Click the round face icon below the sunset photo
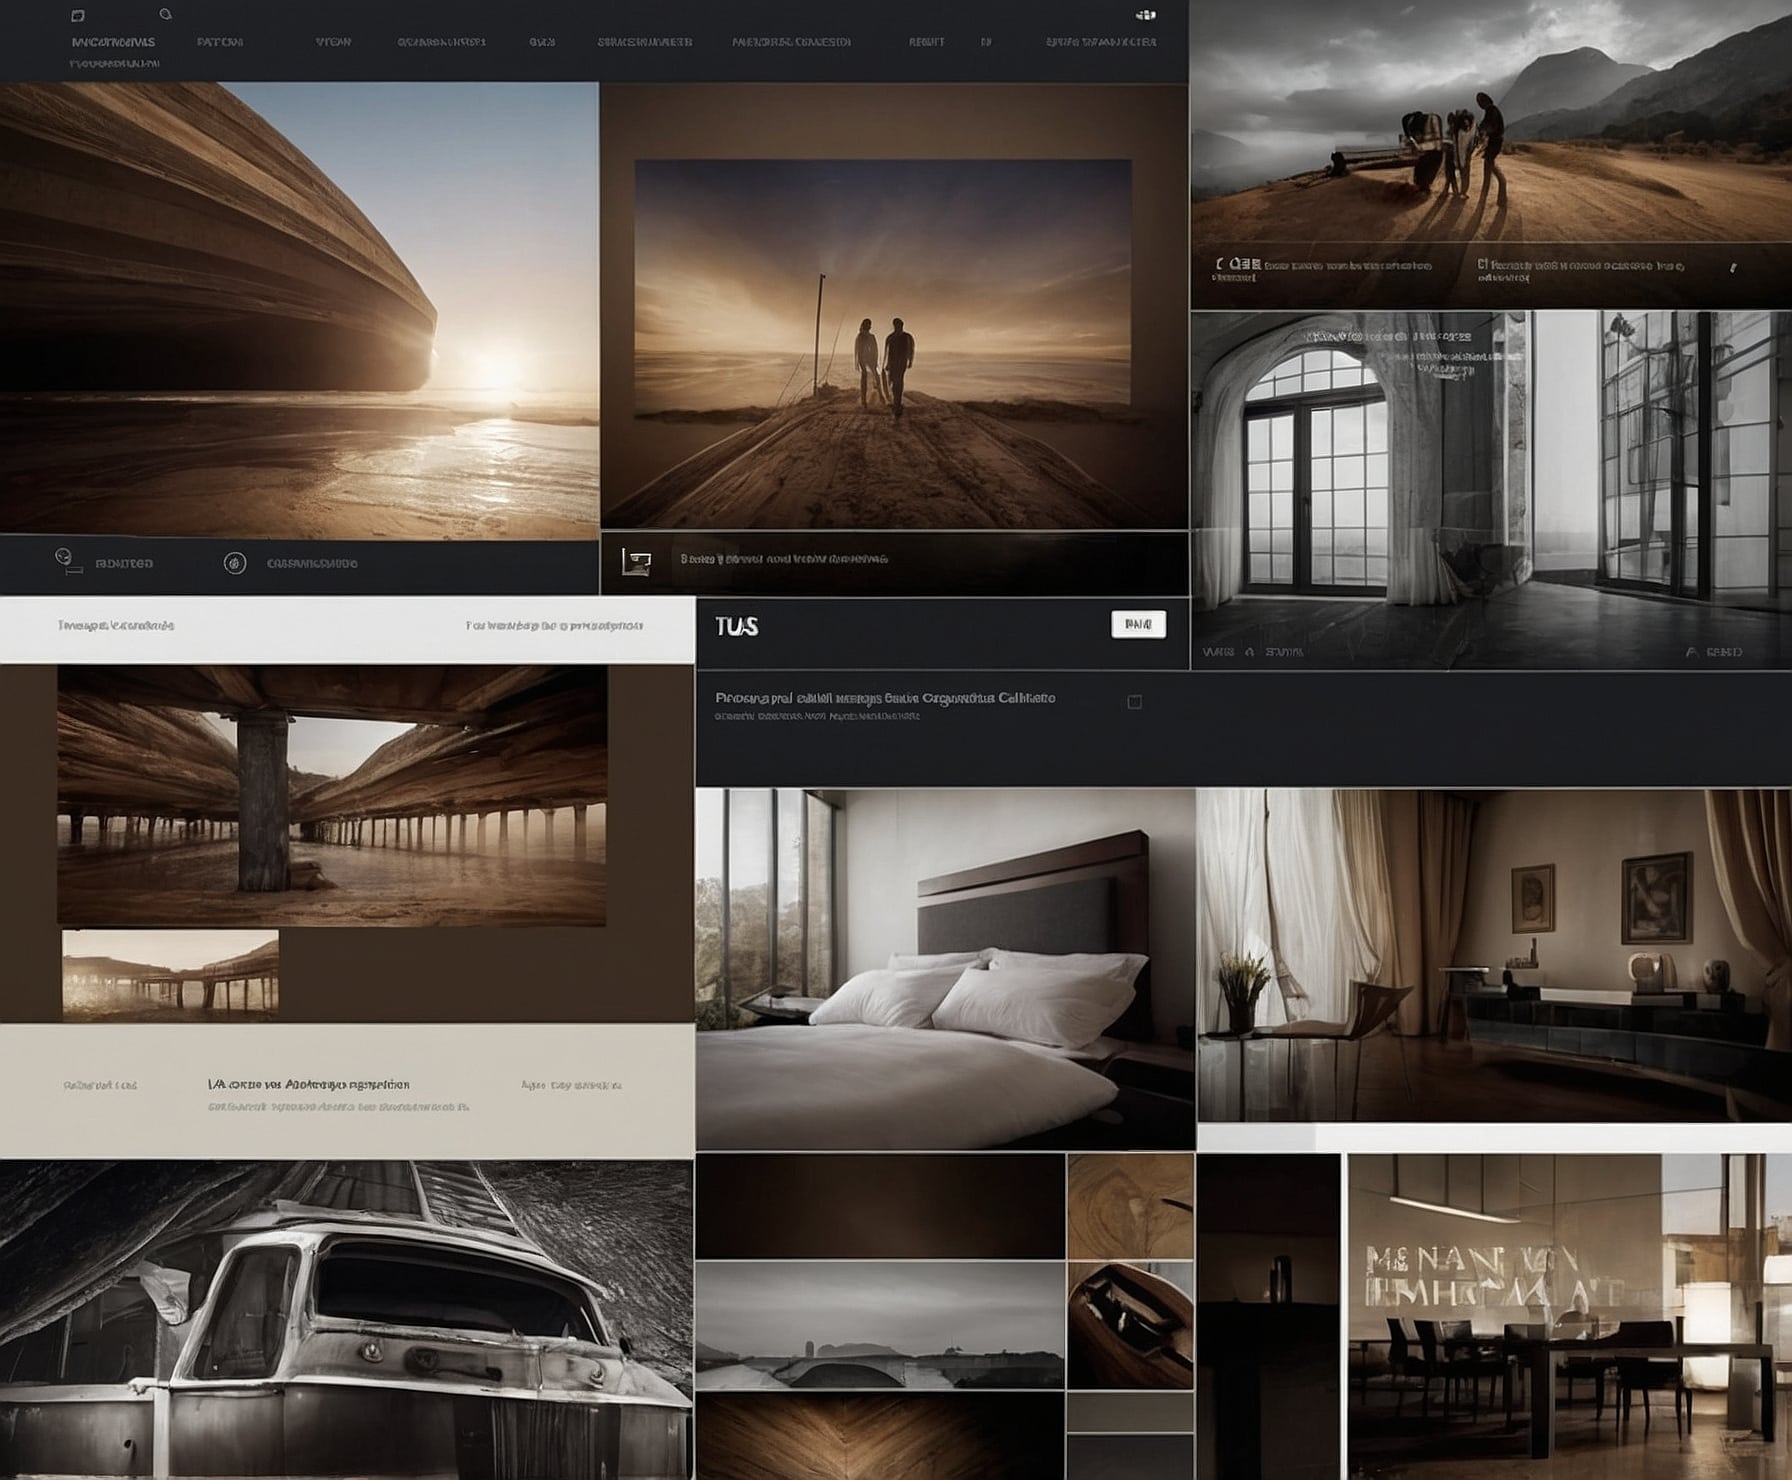The image size is (1792, 1480). tap(65, 558)
